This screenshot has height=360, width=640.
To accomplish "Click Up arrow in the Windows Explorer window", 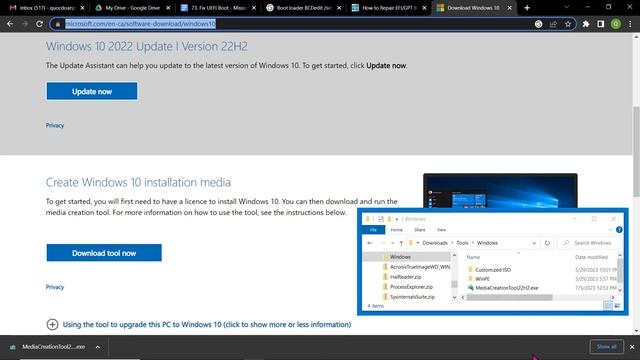I will pos(401,243).
